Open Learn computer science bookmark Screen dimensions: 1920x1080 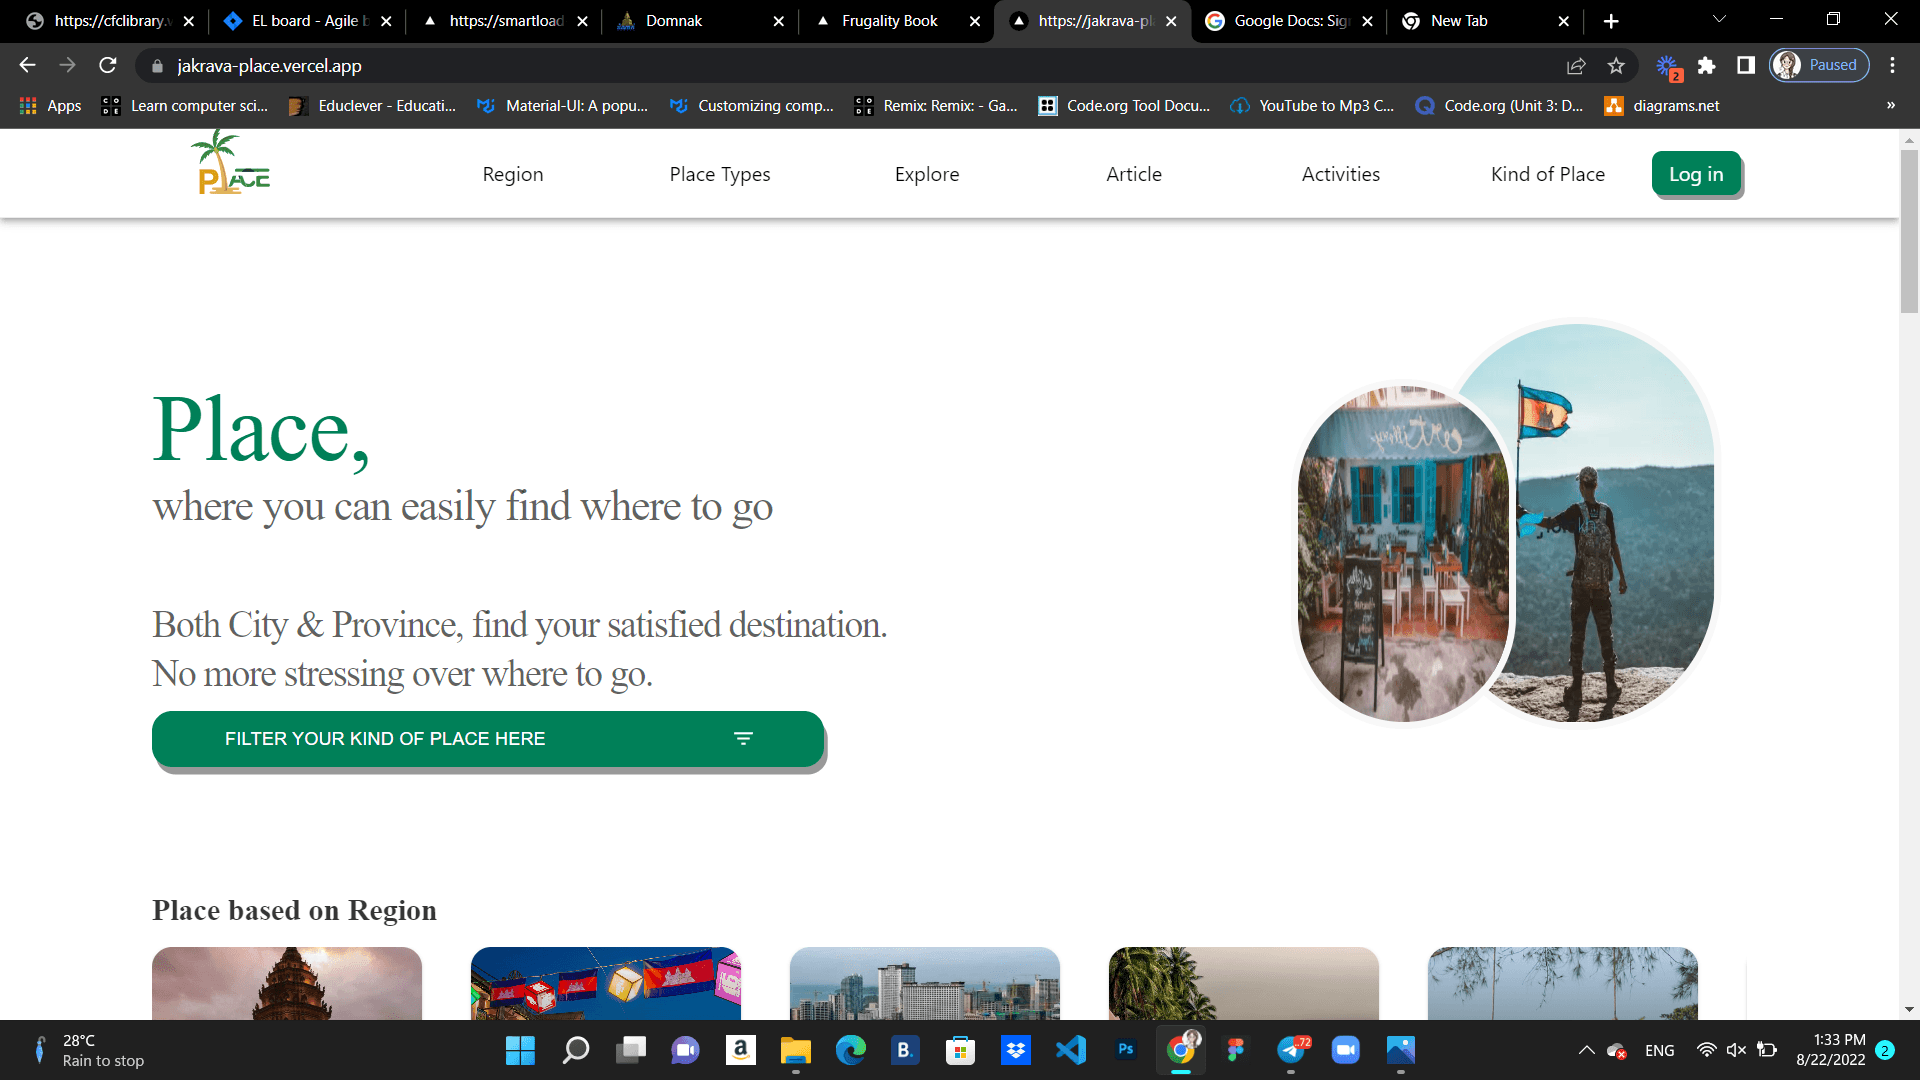[185, 105]
